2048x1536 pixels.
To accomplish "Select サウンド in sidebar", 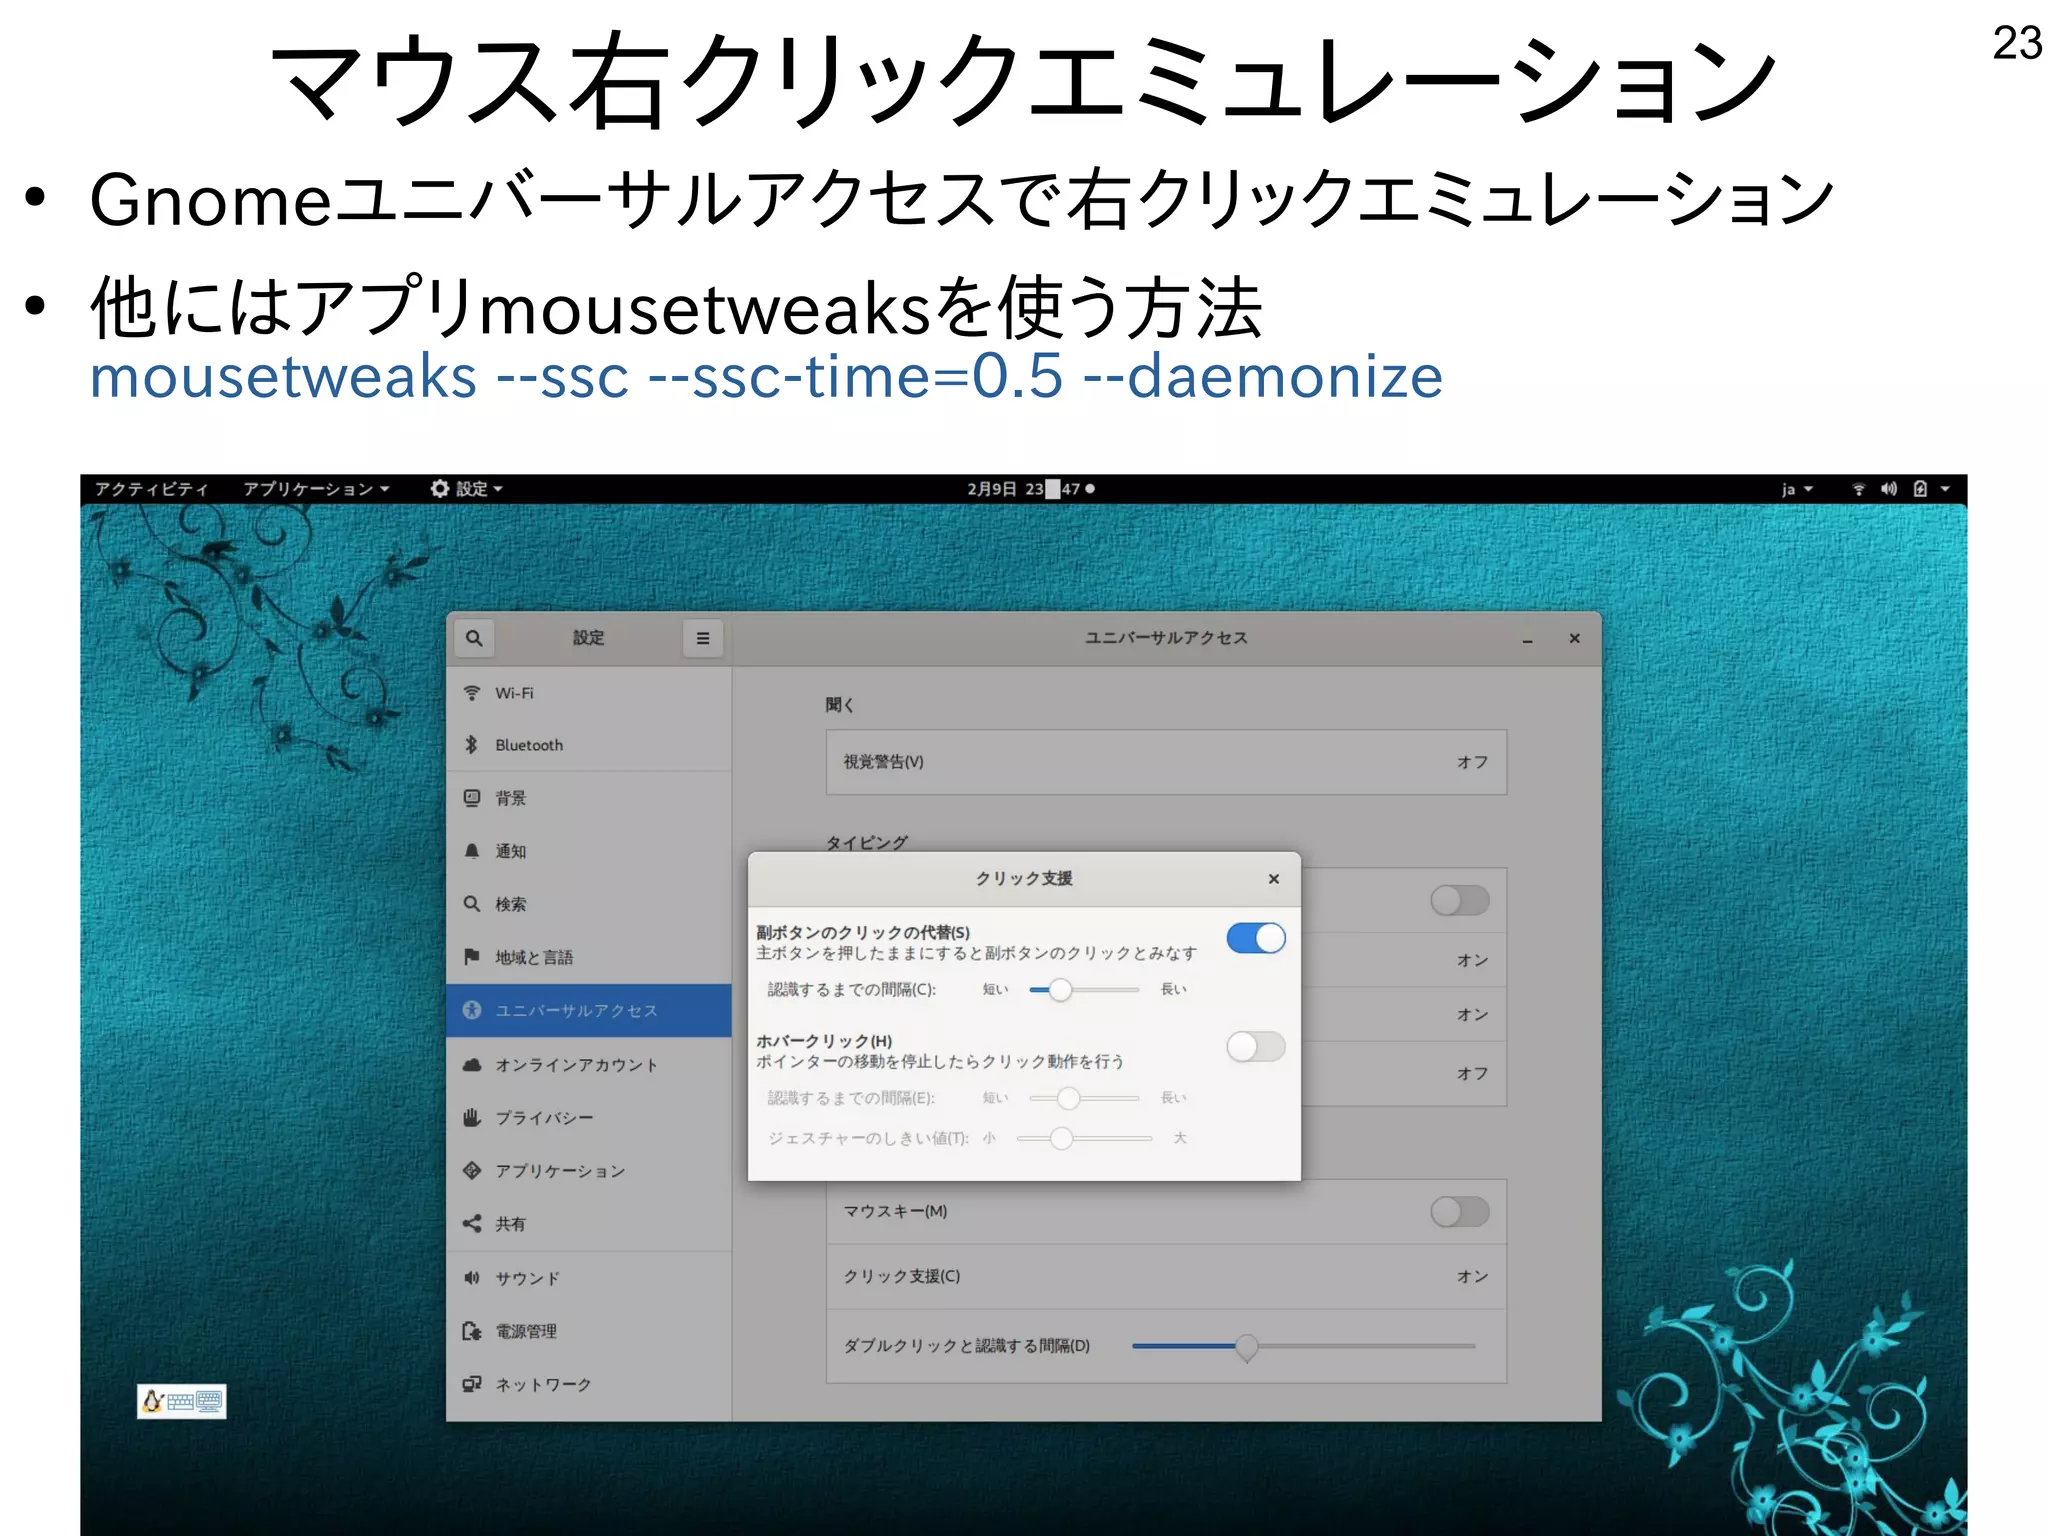I will pyautogui.click(x=589, y=1277).
